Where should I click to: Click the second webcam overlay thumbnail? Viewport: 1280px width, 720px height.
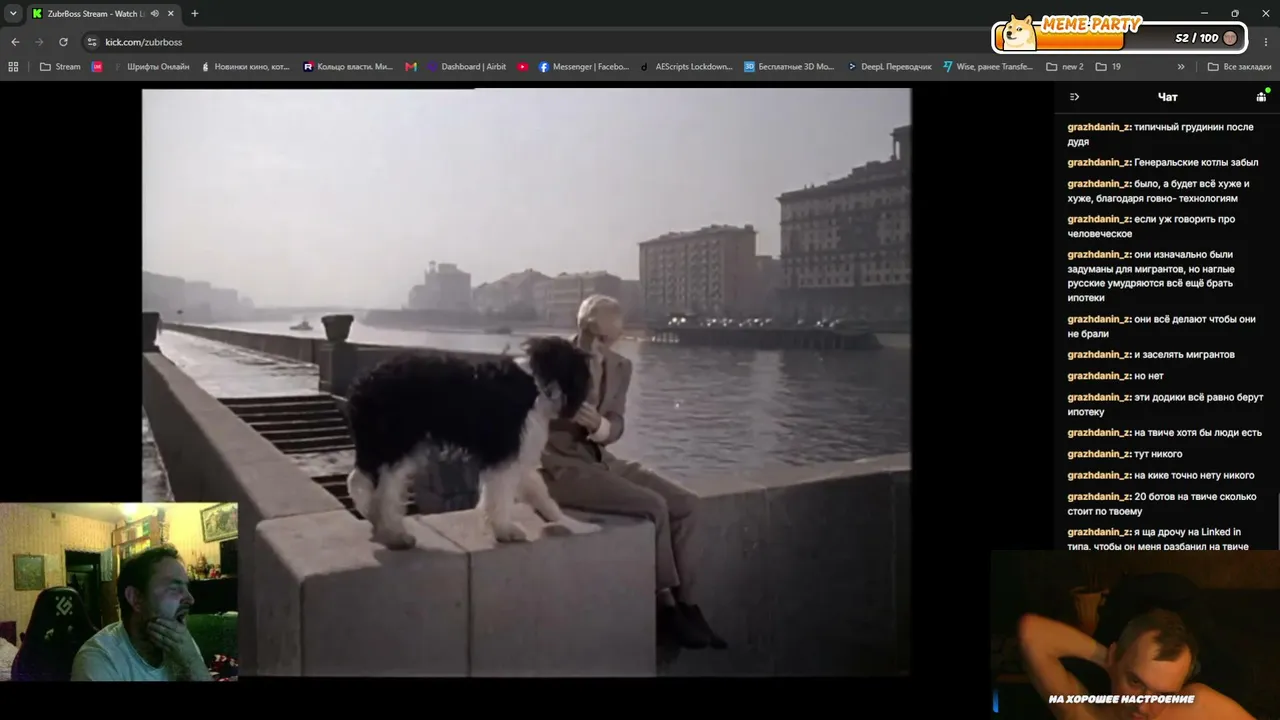tap(1135, 634)
